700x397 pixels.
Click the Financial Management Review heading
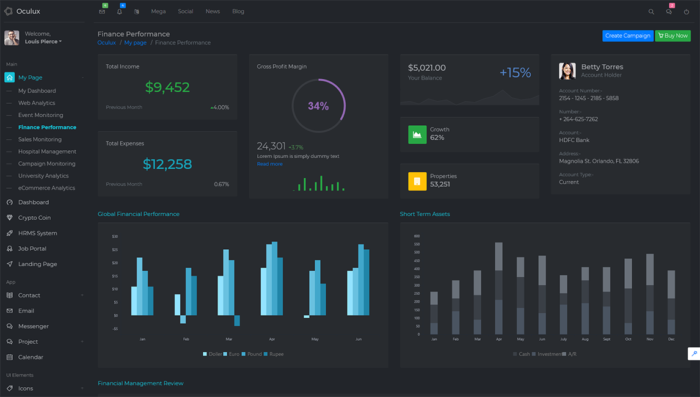click(140, 384)
